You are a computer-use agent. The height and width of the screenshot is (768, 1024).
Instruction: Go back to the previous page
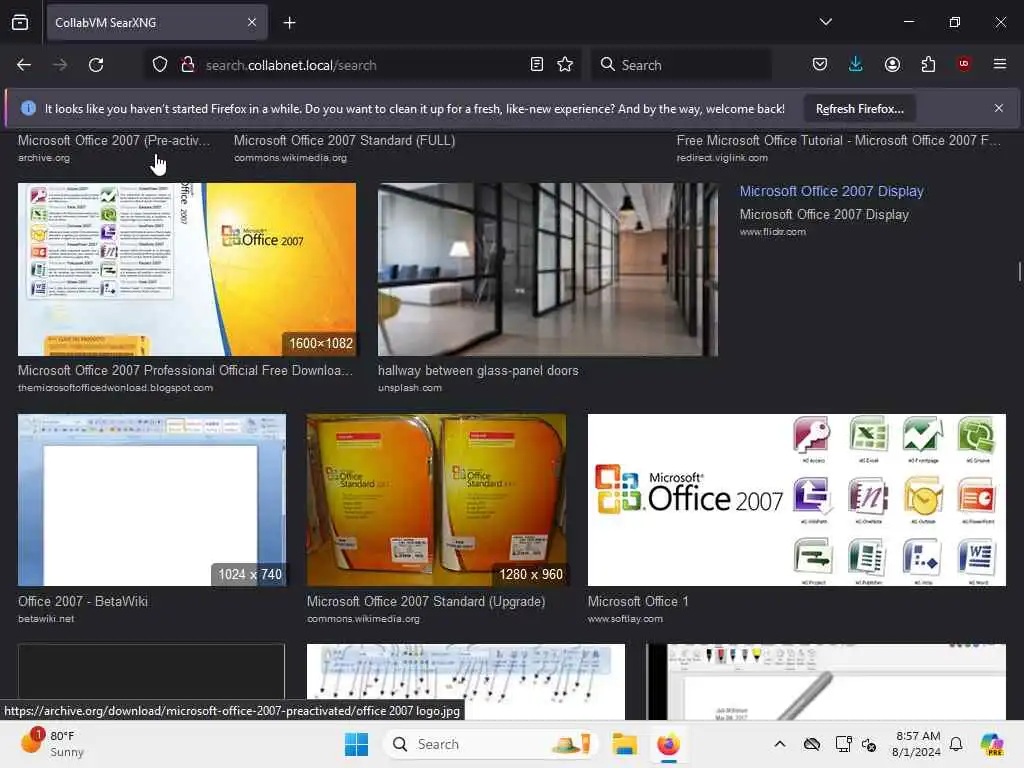click(x=24, y=65)
